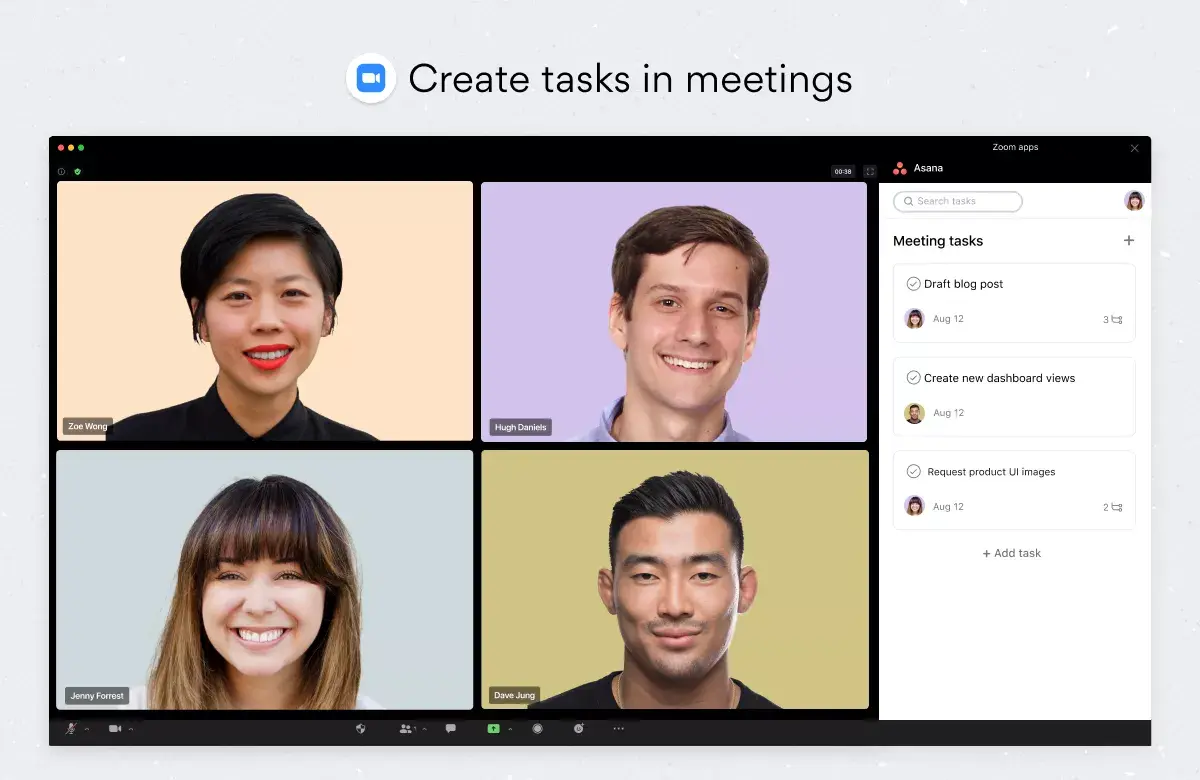The width and height of the screenshot is (1200, 780).
Task: Start screen sharing
Action: click(x=493, y=729)
